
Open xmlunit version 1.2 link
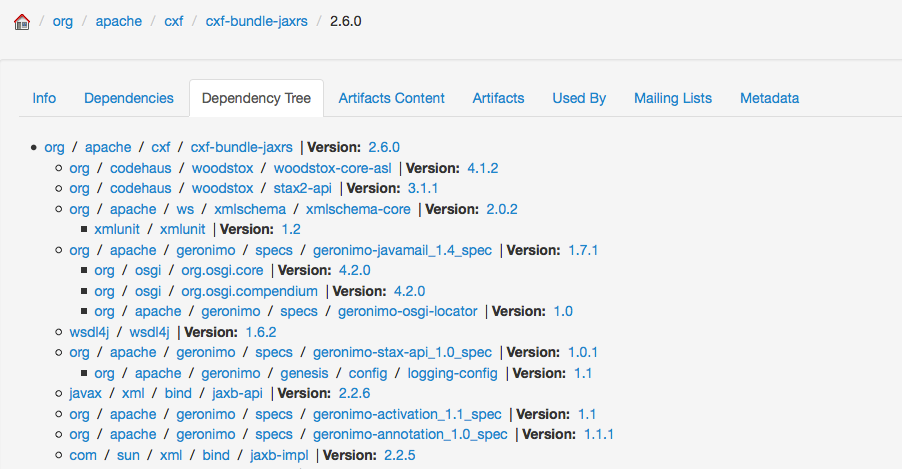(263, 229)
